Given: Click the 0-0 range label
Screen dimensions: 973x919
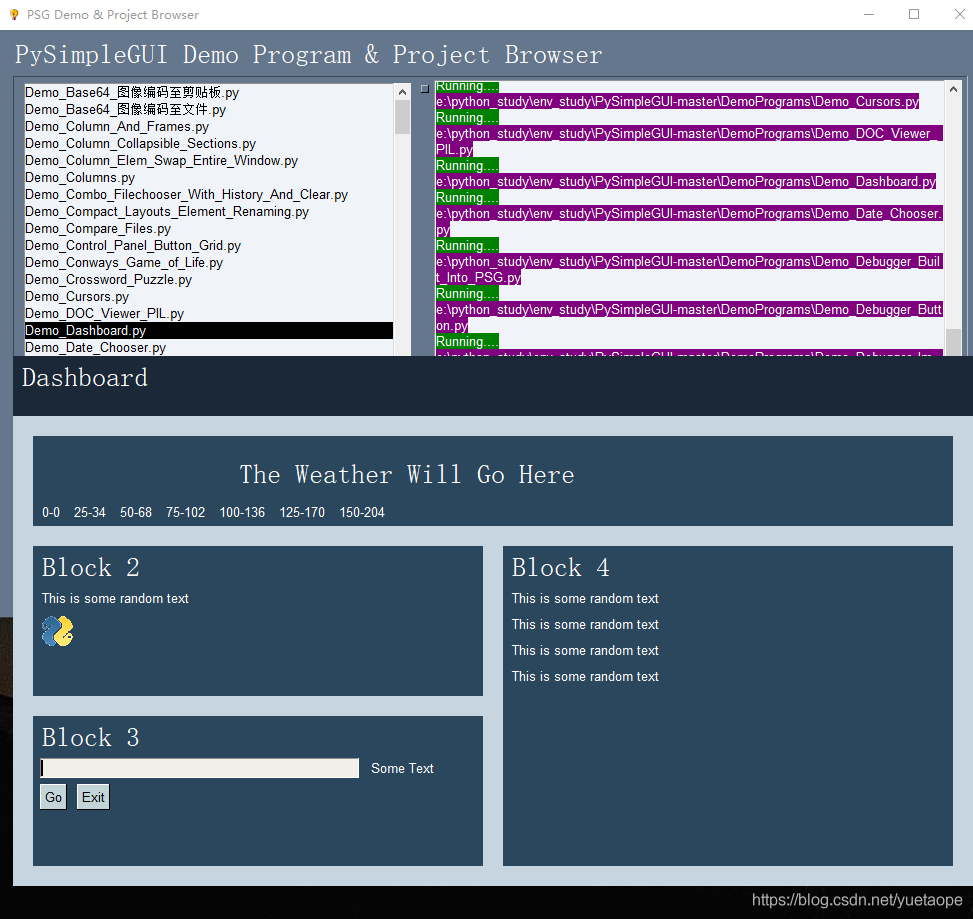Looking at the screenshot, I should pyautogui.click(x=51, y=513).
